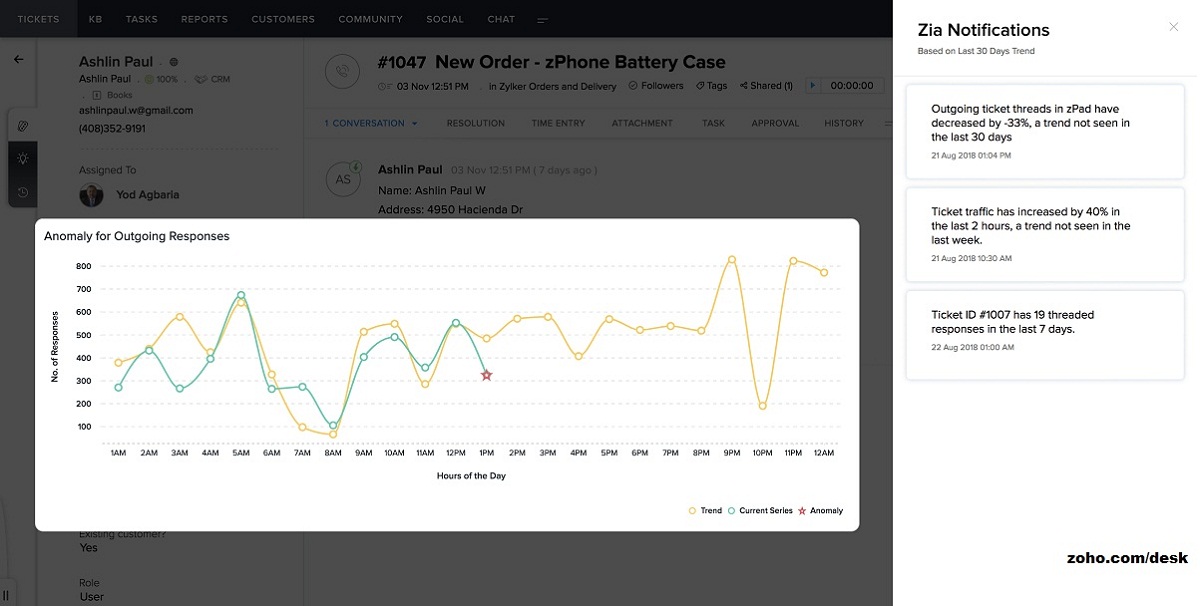Open the history clock sidebar icon

coord(22,192)
